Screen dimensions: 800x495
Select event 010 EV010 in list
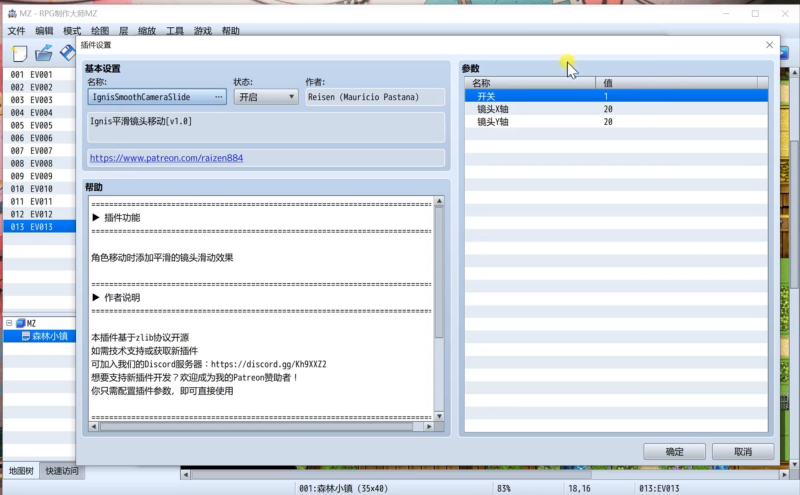(x=40, y=189)
